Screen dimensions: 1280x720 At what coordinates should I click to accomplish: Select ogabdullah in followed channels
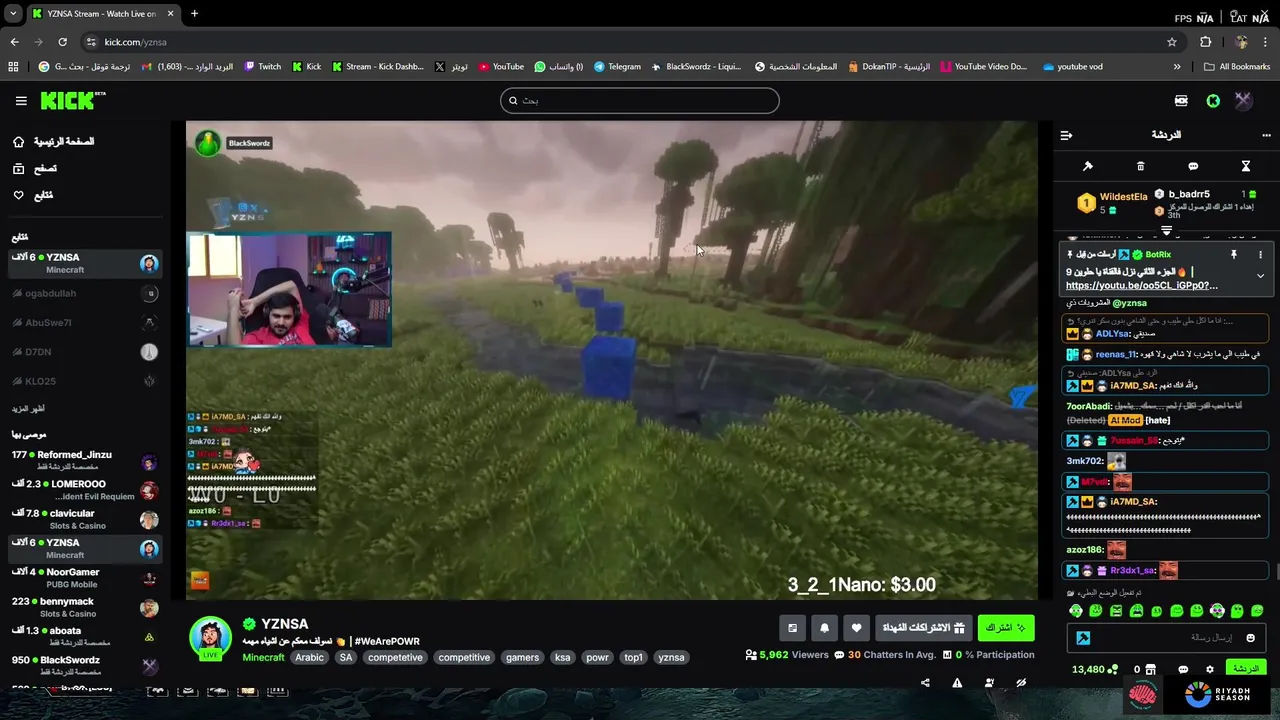[x=84, y=293]
